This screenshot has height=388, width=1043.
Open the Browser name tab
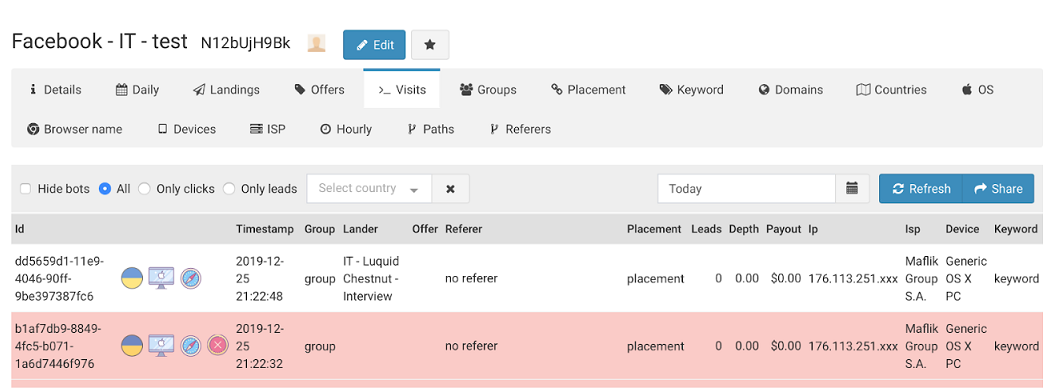[74, 129]
